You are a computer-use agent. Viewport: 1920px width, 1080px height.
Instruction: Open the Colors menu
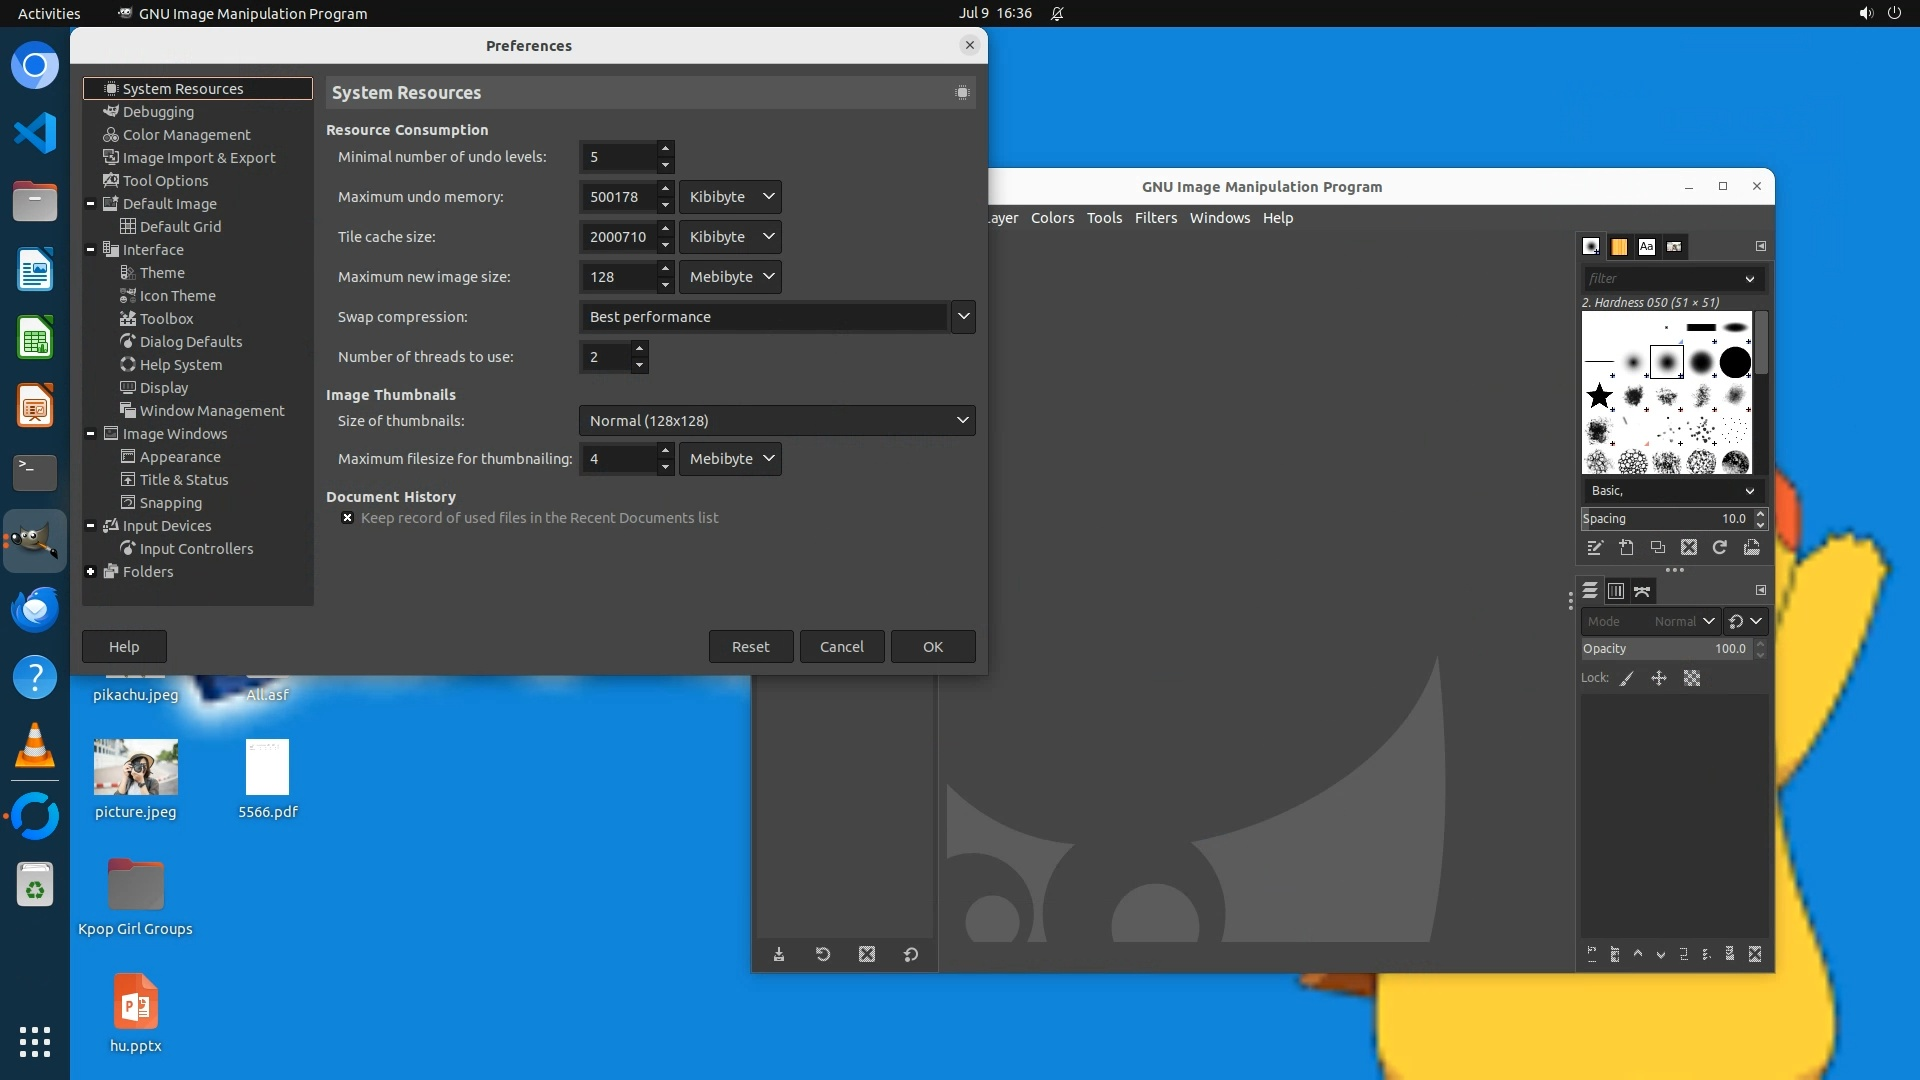(x=1052, y=218)
